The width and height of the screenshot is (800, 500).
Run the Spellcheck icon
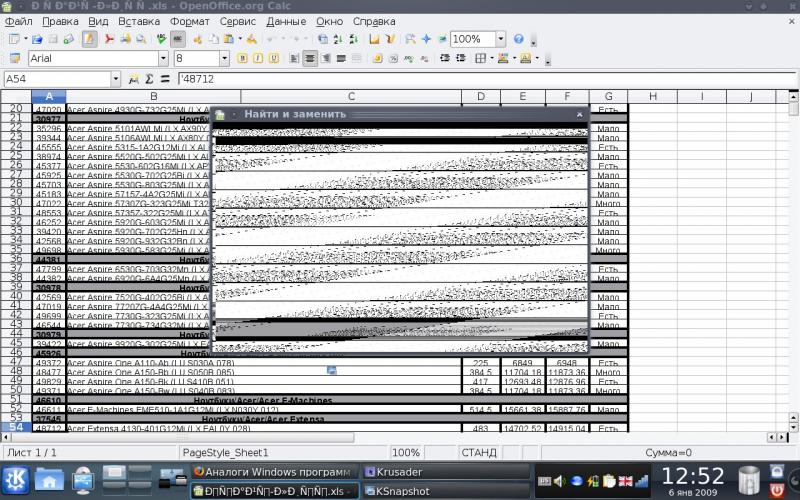[162, 39]
